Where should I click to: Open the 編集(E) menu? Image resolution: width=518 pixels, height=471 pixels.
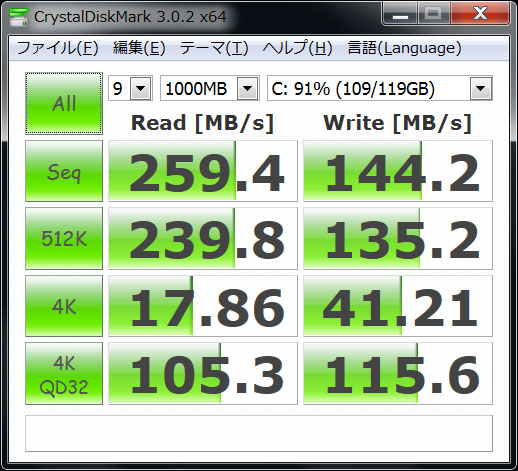tap(139, 48)
